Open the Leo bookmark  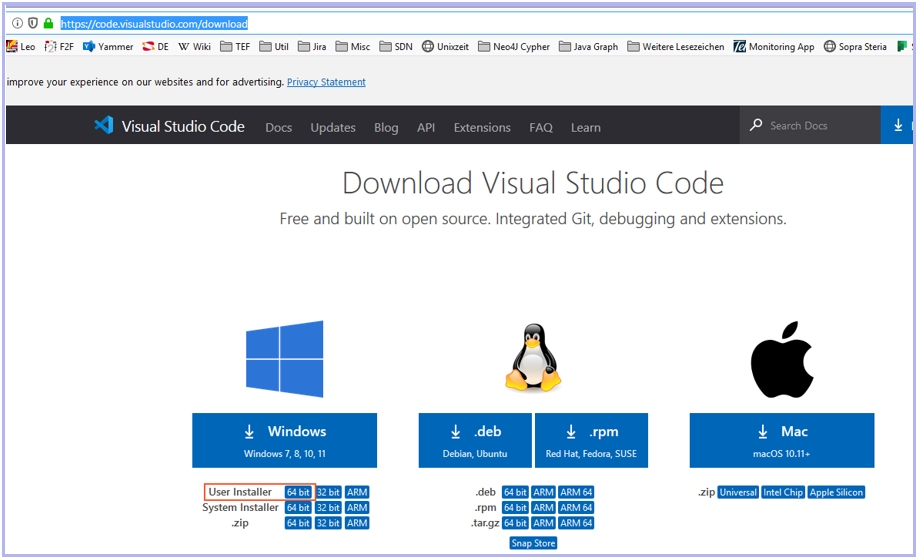click(x=21, y=46)
